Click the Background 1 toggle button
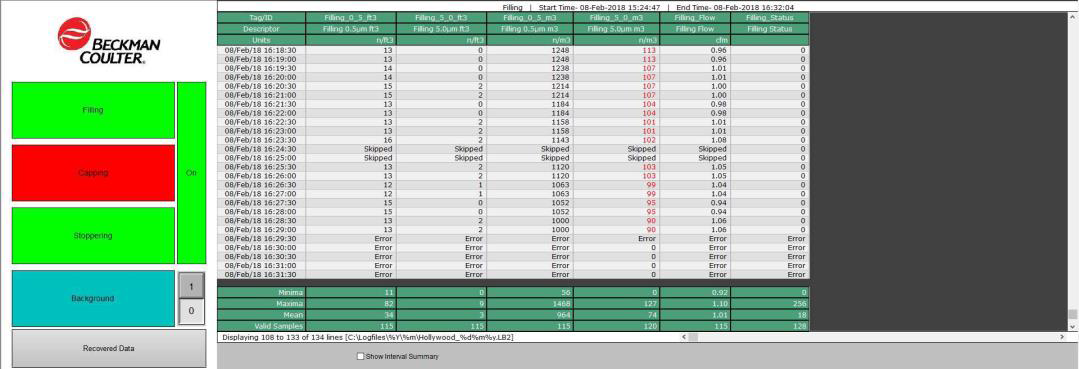The width and height of the screenshot is (1079, 369). pyautogui.click(x=191, y=285)
